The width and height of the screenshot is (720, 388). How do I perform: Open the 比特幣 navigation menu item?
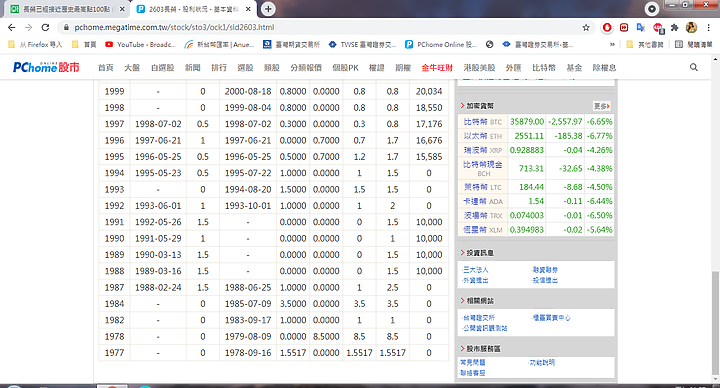544,67
